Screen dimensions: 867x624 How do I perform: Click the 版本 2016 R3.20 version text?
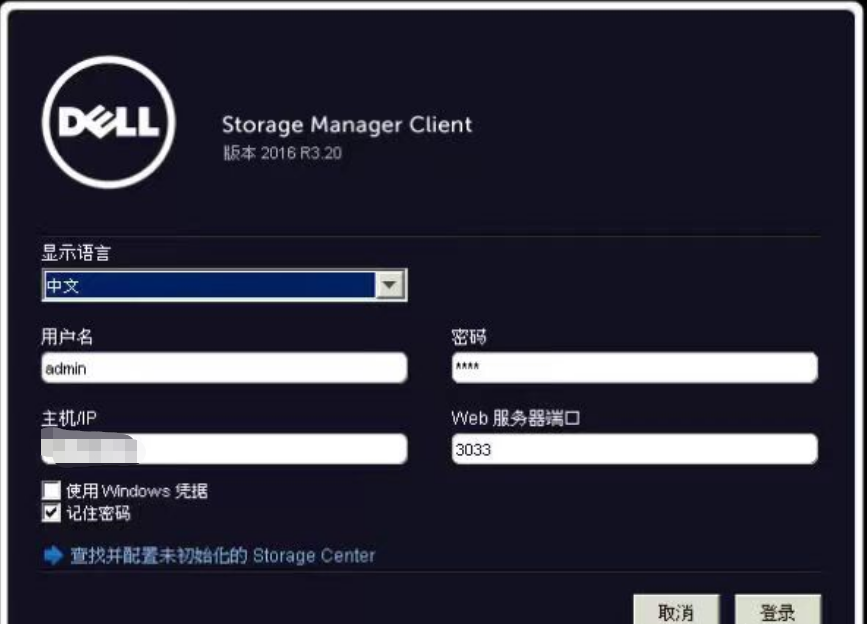[x=281, y=154]
